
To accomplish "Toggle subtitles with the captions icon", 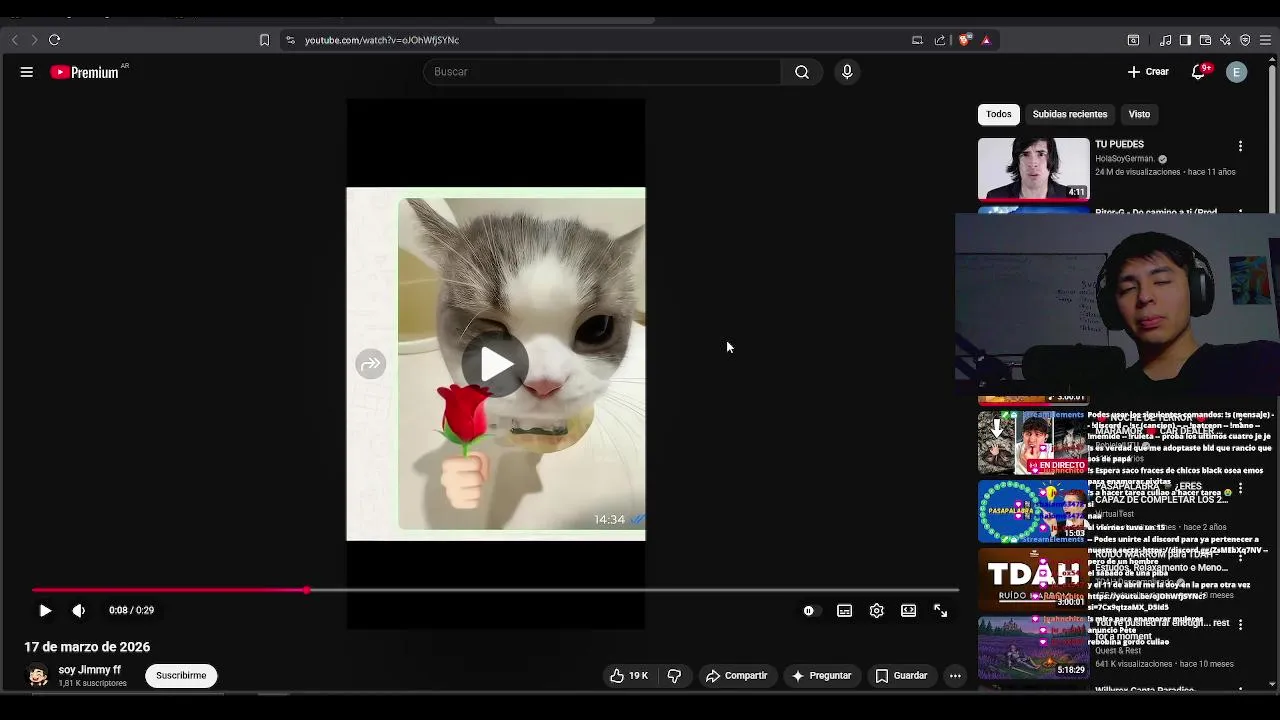I will tap(845, 611).
